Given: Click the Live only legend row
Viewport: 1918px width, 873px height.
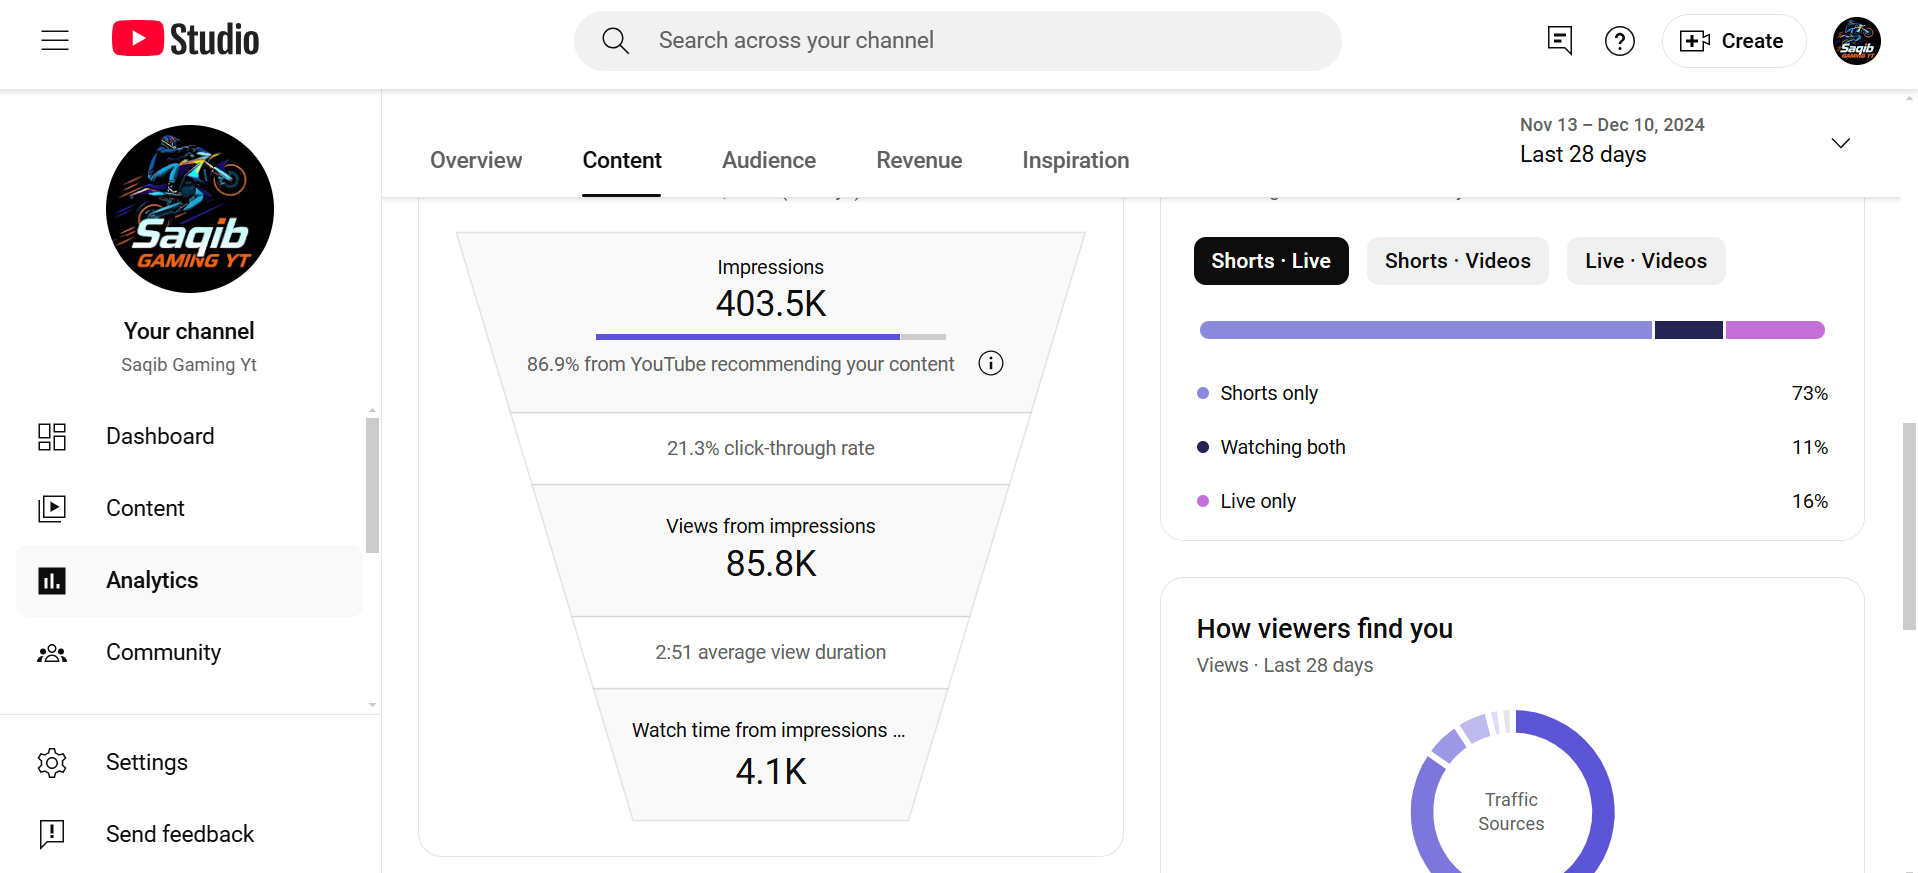Looking at the screenshot, I should pos(1512,501).
